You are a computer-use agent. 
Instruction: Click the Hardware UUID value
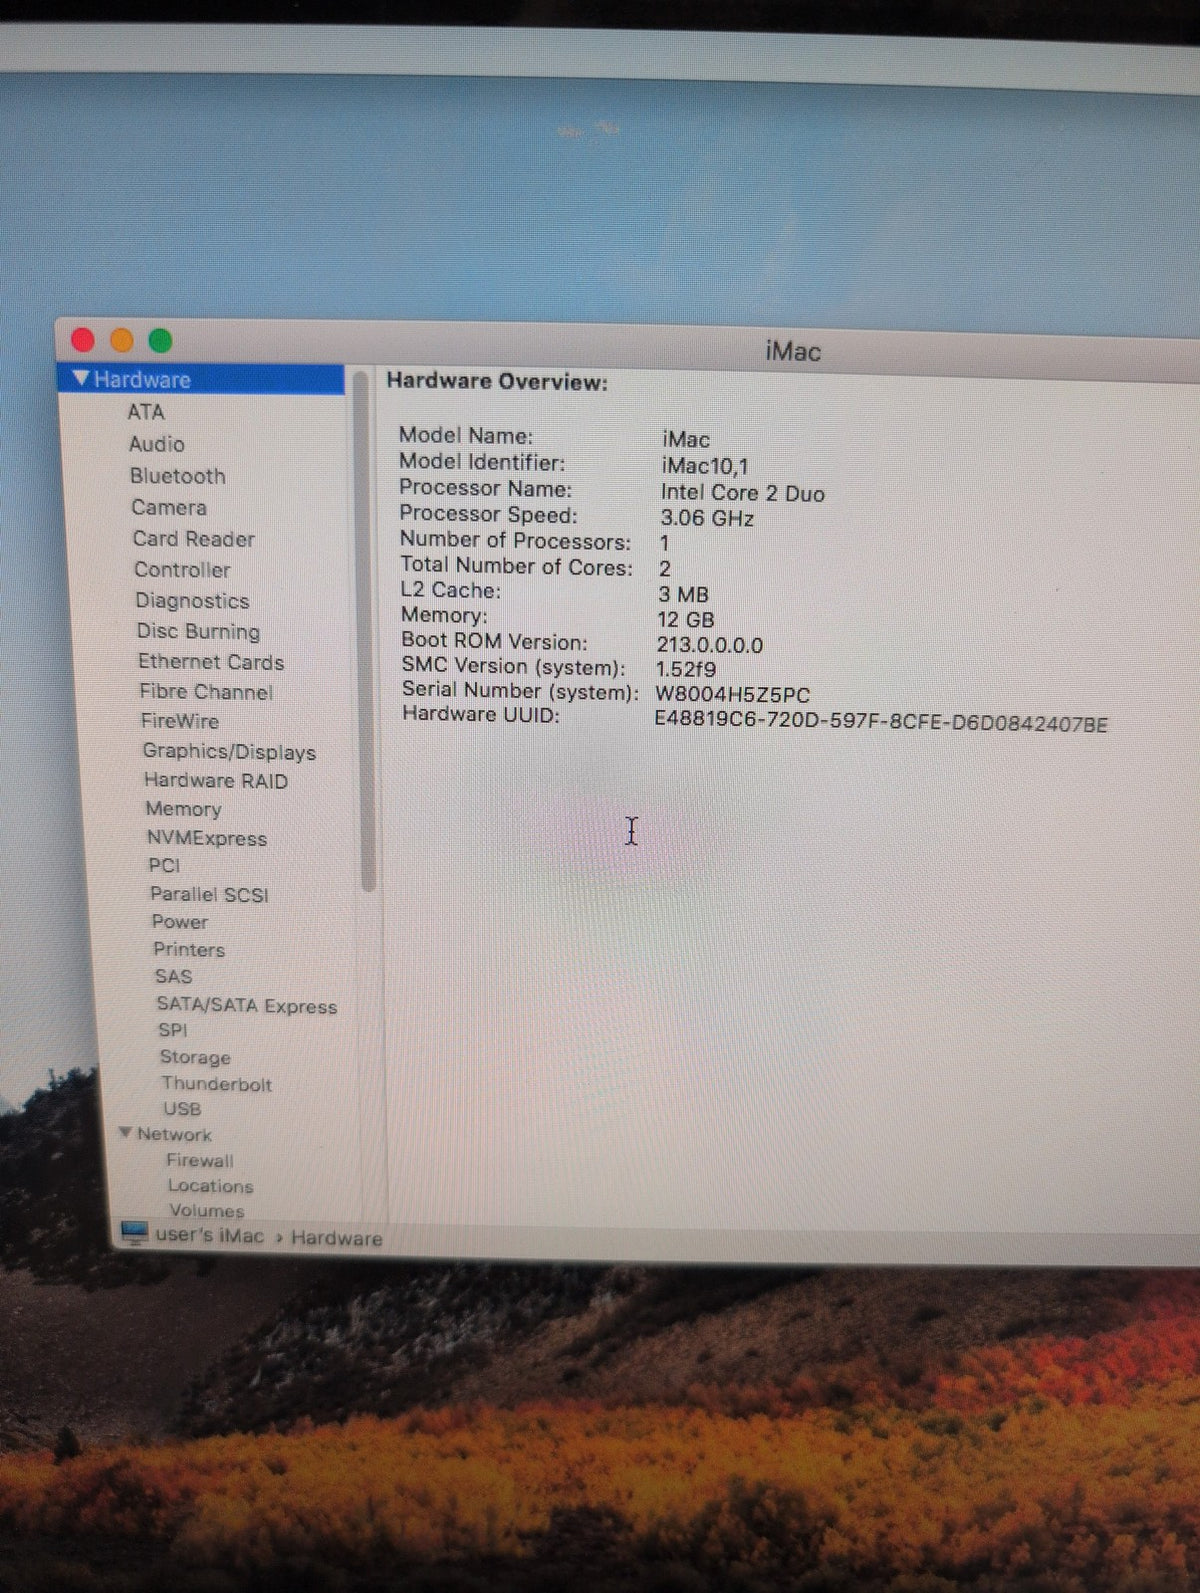881,722
